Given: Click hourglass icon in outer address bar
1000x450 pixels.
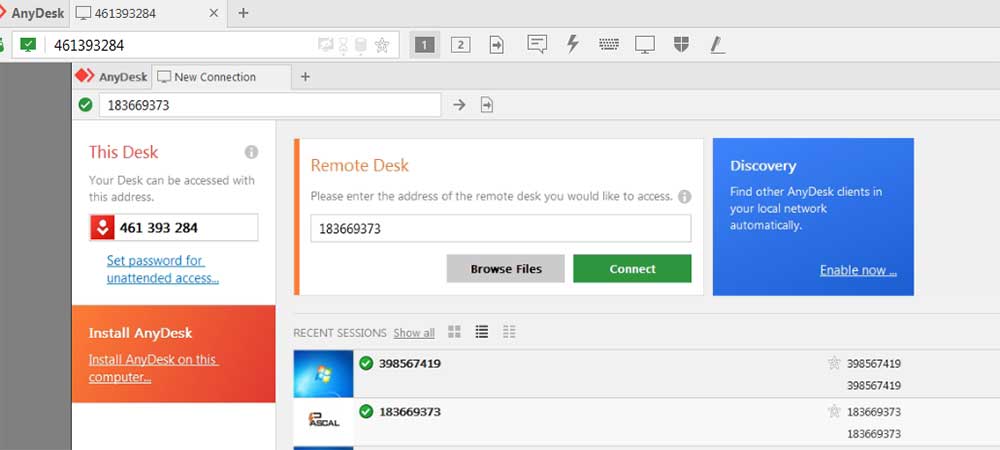Looking at the screenshot, I should click(x=343, y=45).
